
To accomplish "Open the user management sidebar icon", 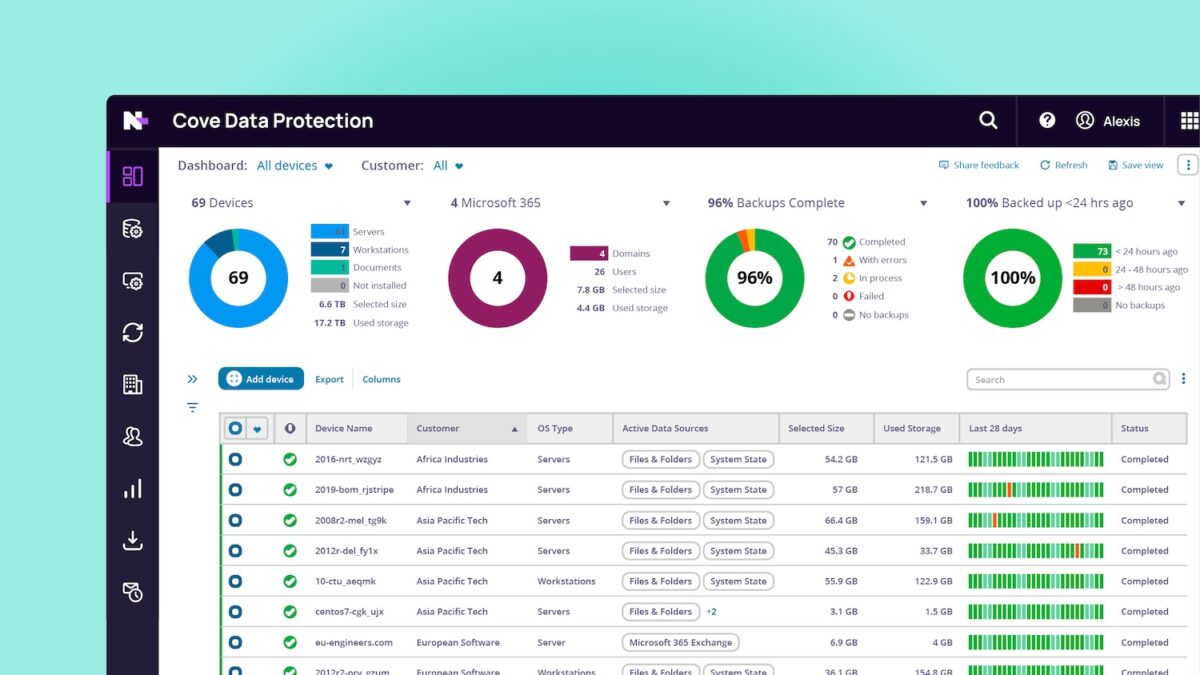I will [x=133, y=437].
